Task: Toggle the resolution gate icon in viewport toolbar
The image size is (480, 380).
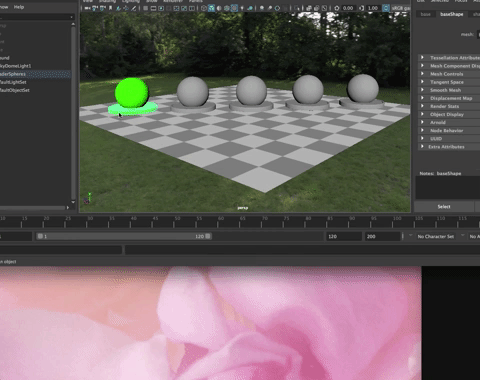Action: click(x=161, y=8)
